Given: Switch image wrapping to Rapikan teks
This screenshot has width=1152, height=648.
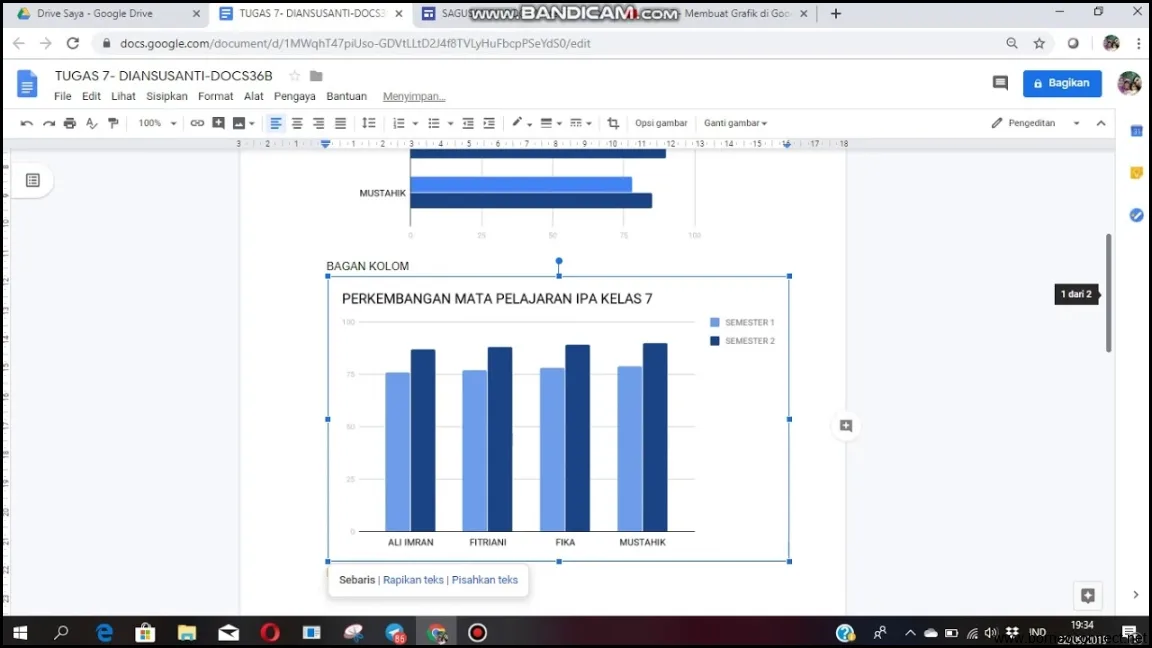Looking at the screenshot, I should [413, 580].
